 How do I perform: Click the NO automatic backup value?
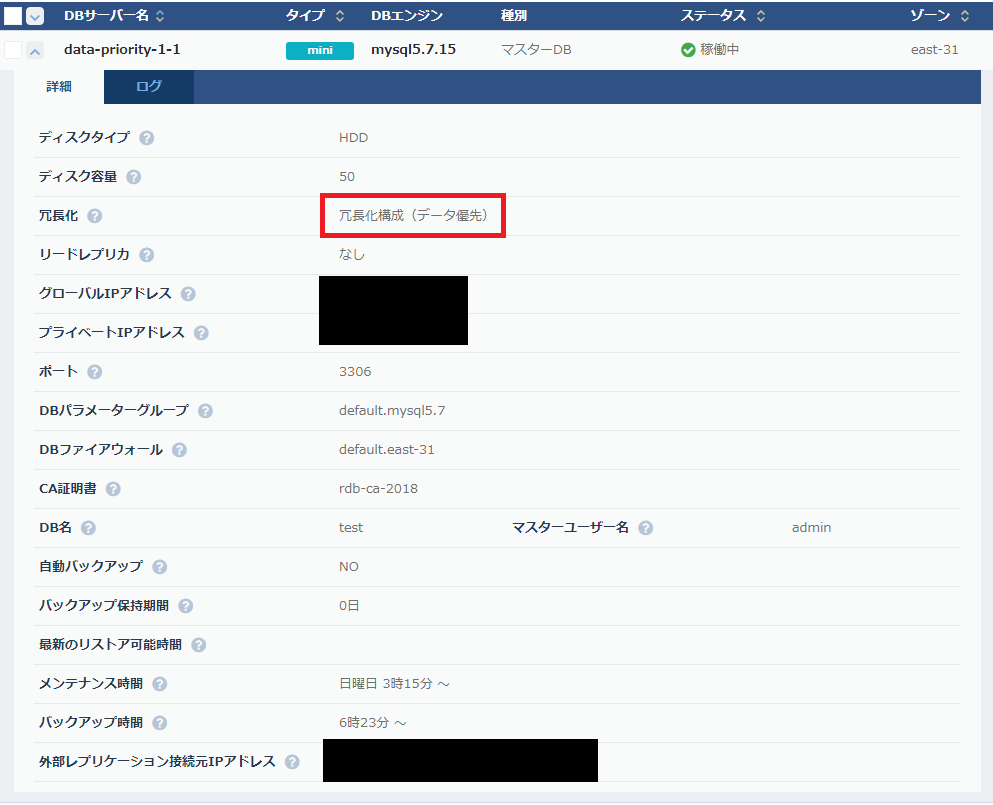[x=349, y=567]
